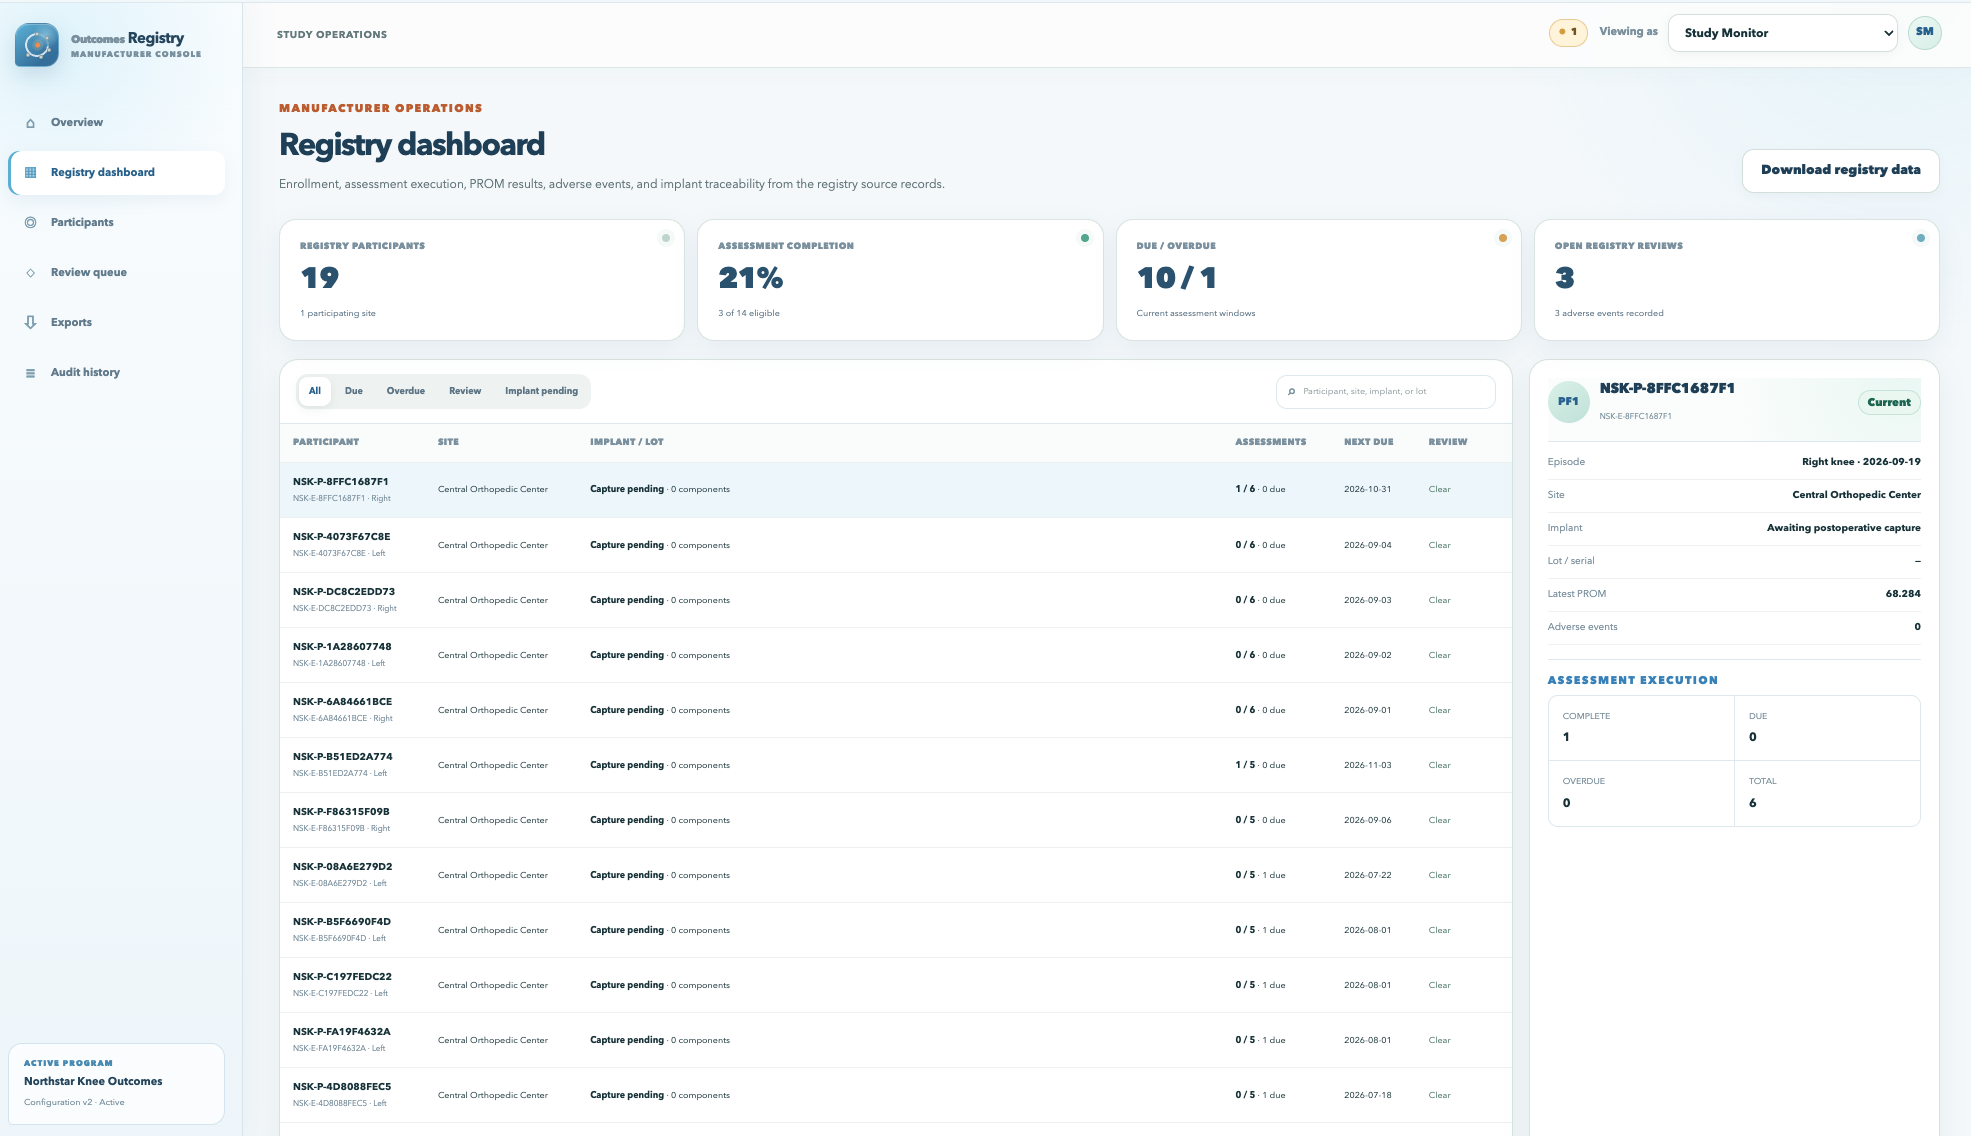Click the Total assessments tile
The height and width of the screenshot is (1136, 1971).
tap(1827, 794)
